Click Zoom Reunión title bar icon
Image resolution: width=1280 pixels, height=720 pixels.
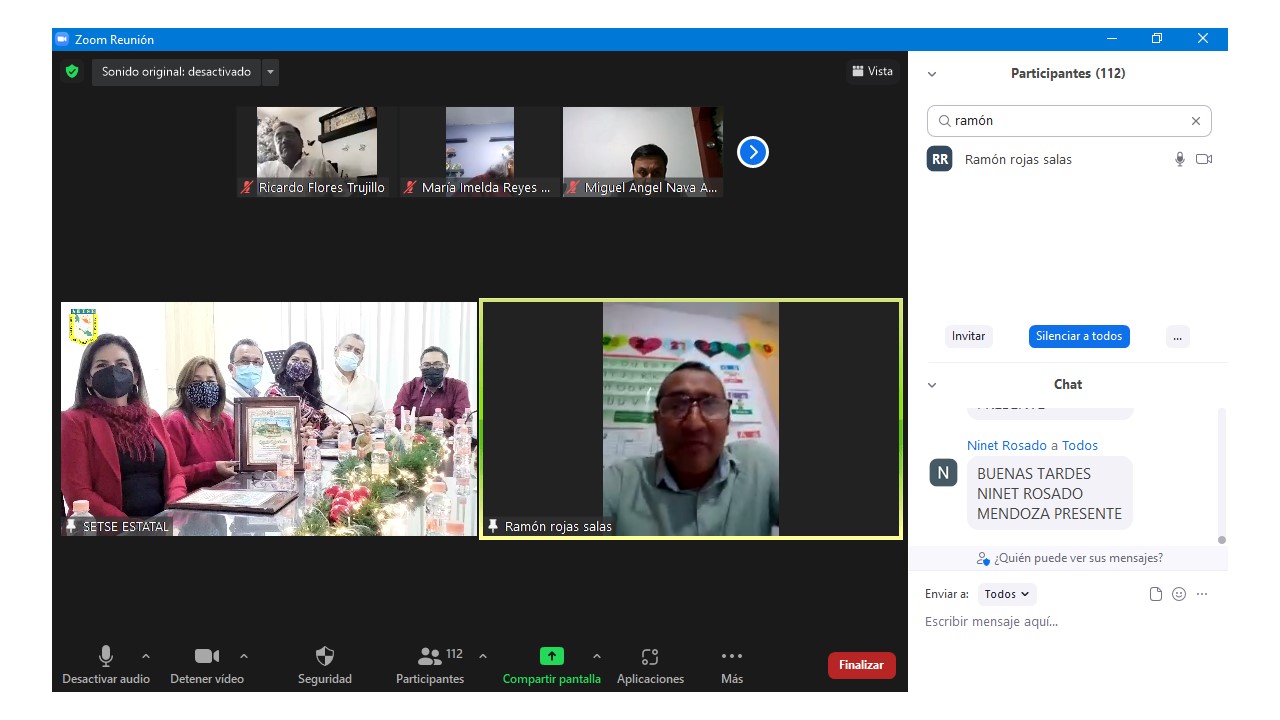tap(62, 39)
